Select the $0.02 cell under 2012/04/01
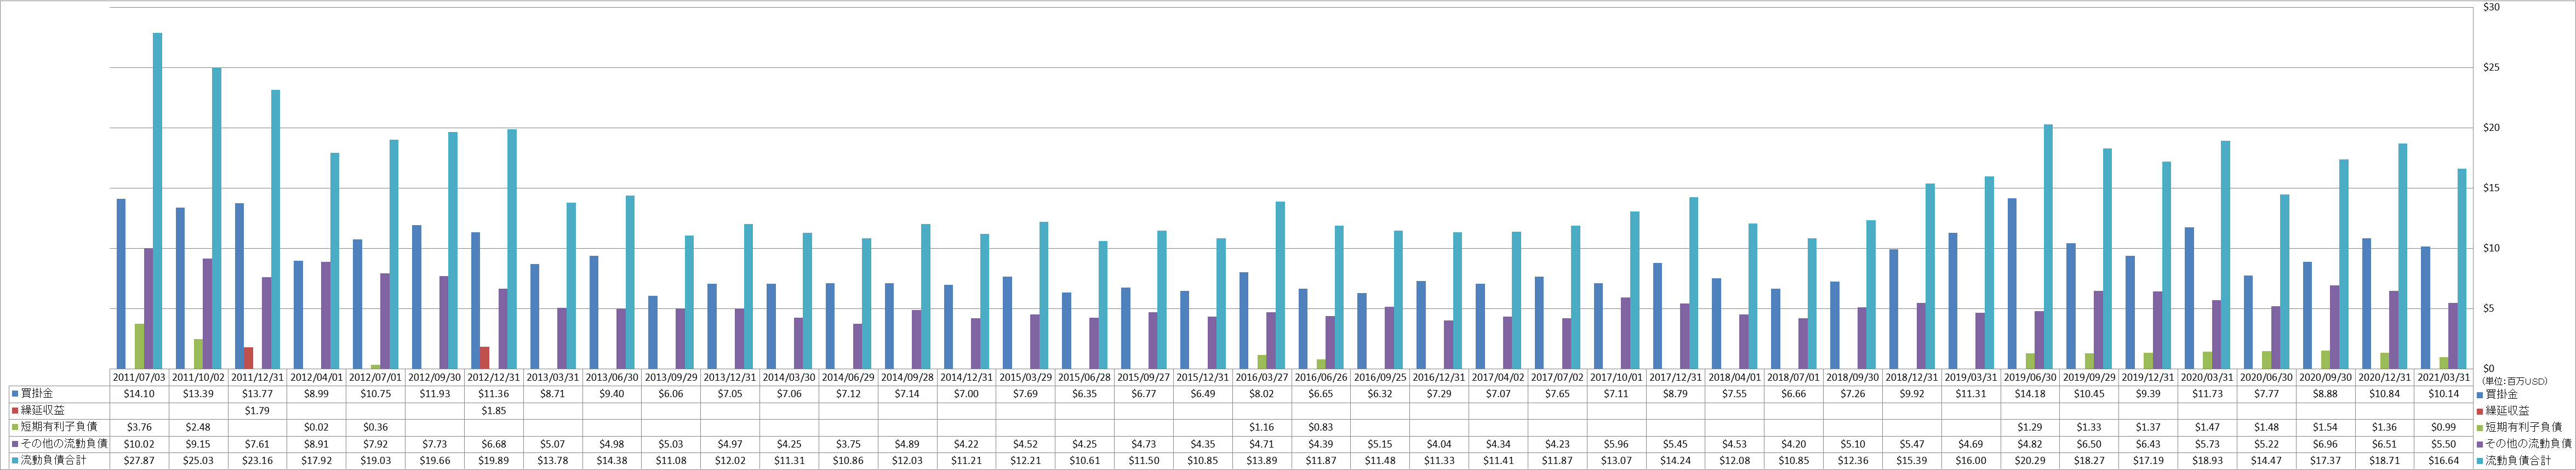2576x470 pixels. tap(317, 427)
